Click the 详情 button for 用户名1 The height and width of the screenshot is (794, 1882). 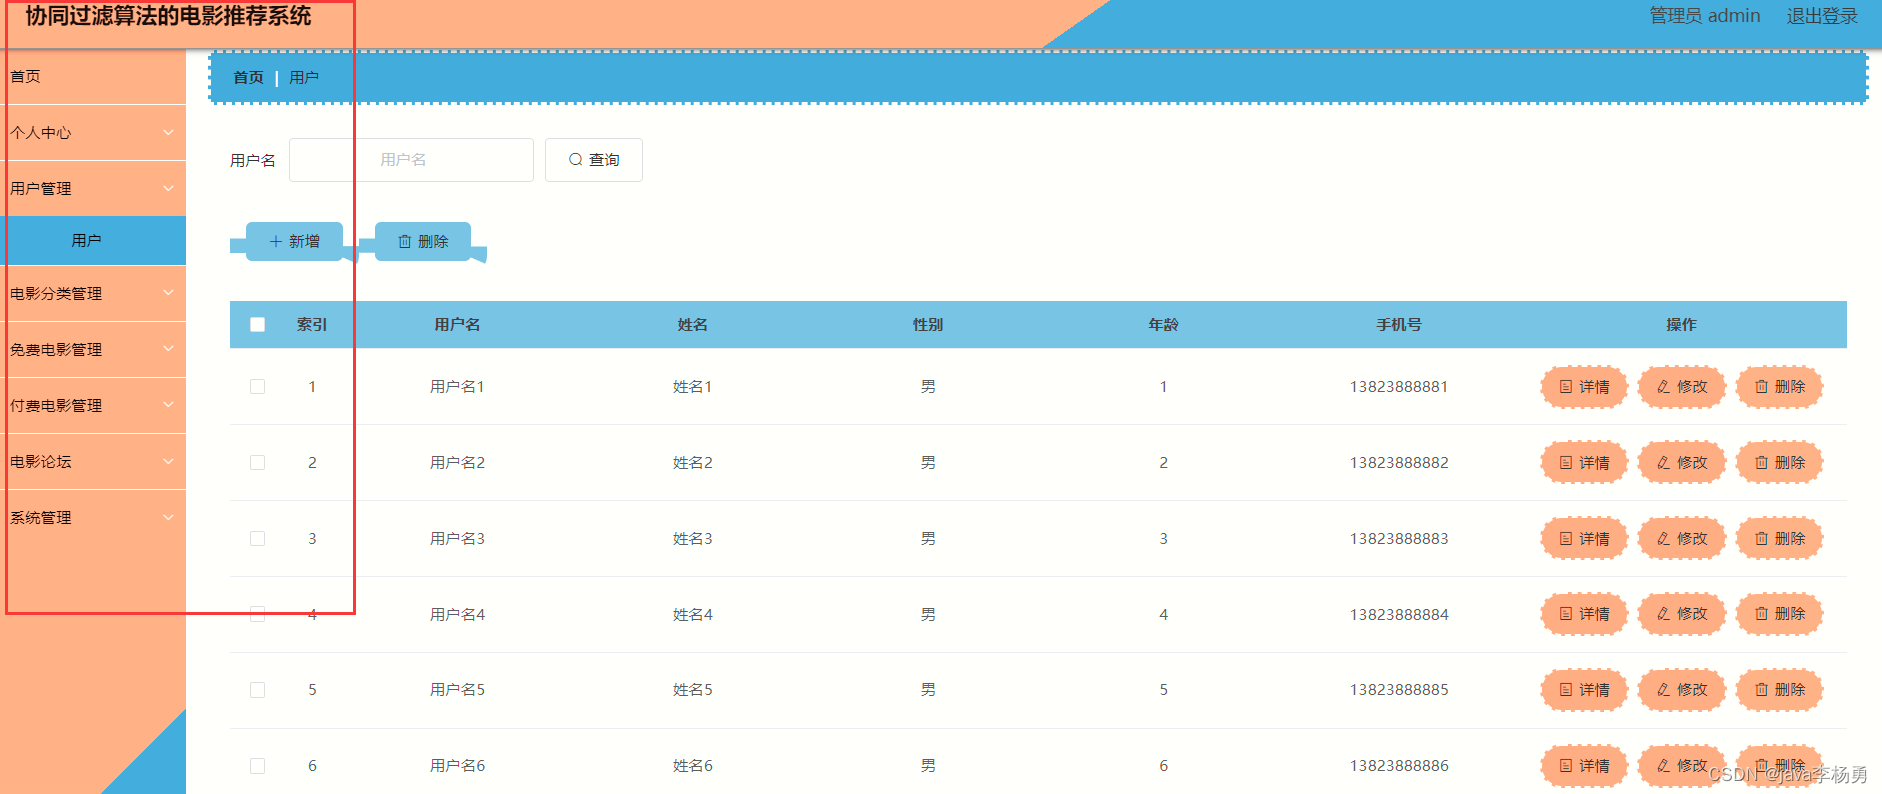1584,387
